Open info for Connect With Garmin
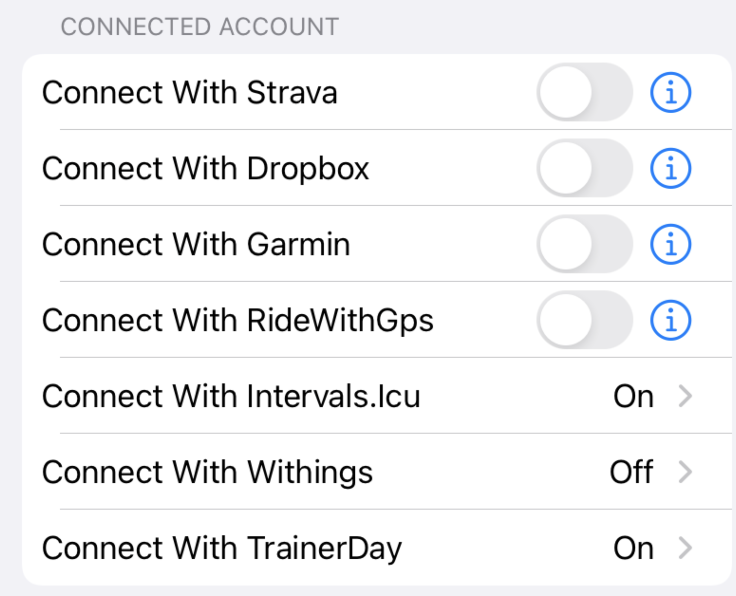Screen dimensions: 736x596 tap(670, 245)
